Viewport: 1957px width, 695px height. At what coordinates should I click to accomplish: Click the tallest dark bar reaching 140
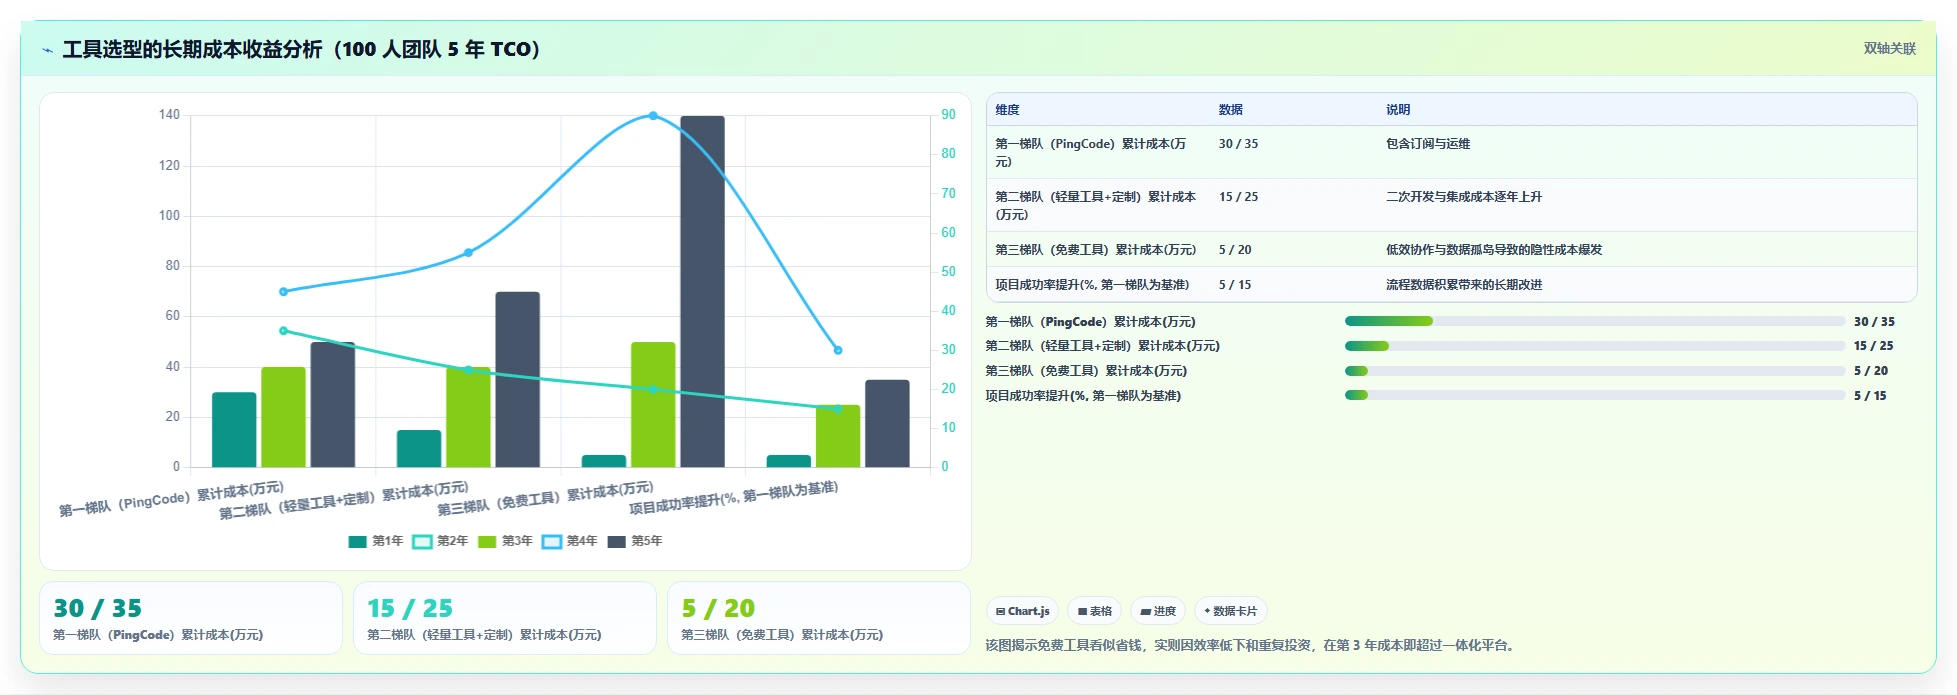pyautogui.click(x=703, y=291)
